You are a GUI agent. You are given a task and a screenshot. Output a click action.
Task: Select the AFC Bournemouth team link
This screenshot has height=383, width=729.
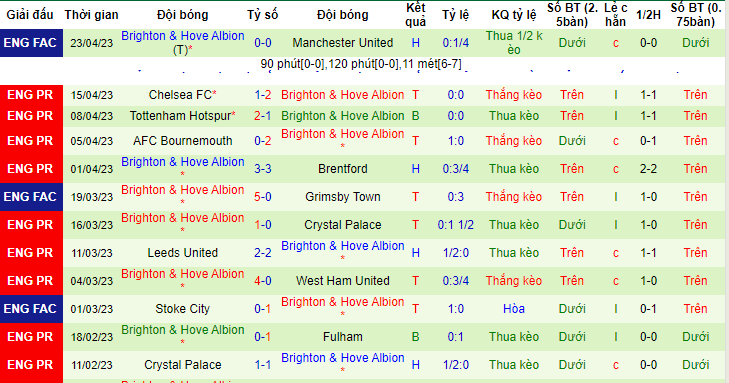click(183, 141)
